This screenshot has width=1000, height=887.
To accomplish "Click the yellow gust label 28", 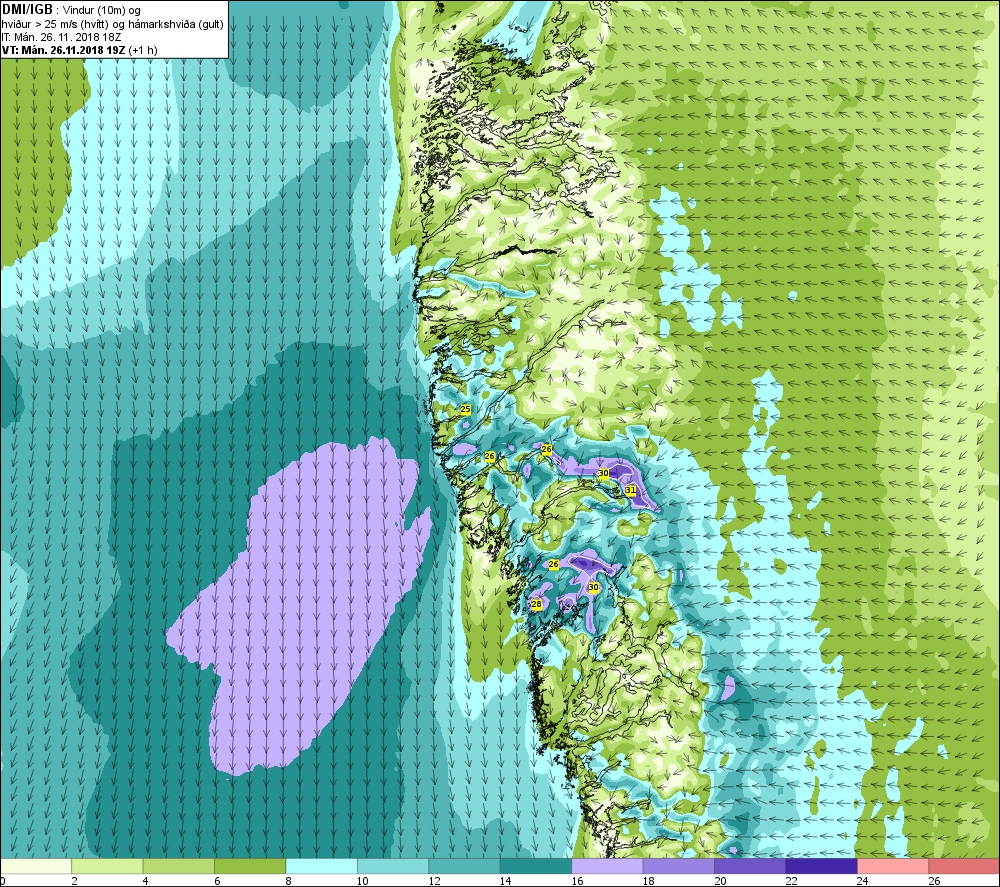I will [x=536, y=605].
